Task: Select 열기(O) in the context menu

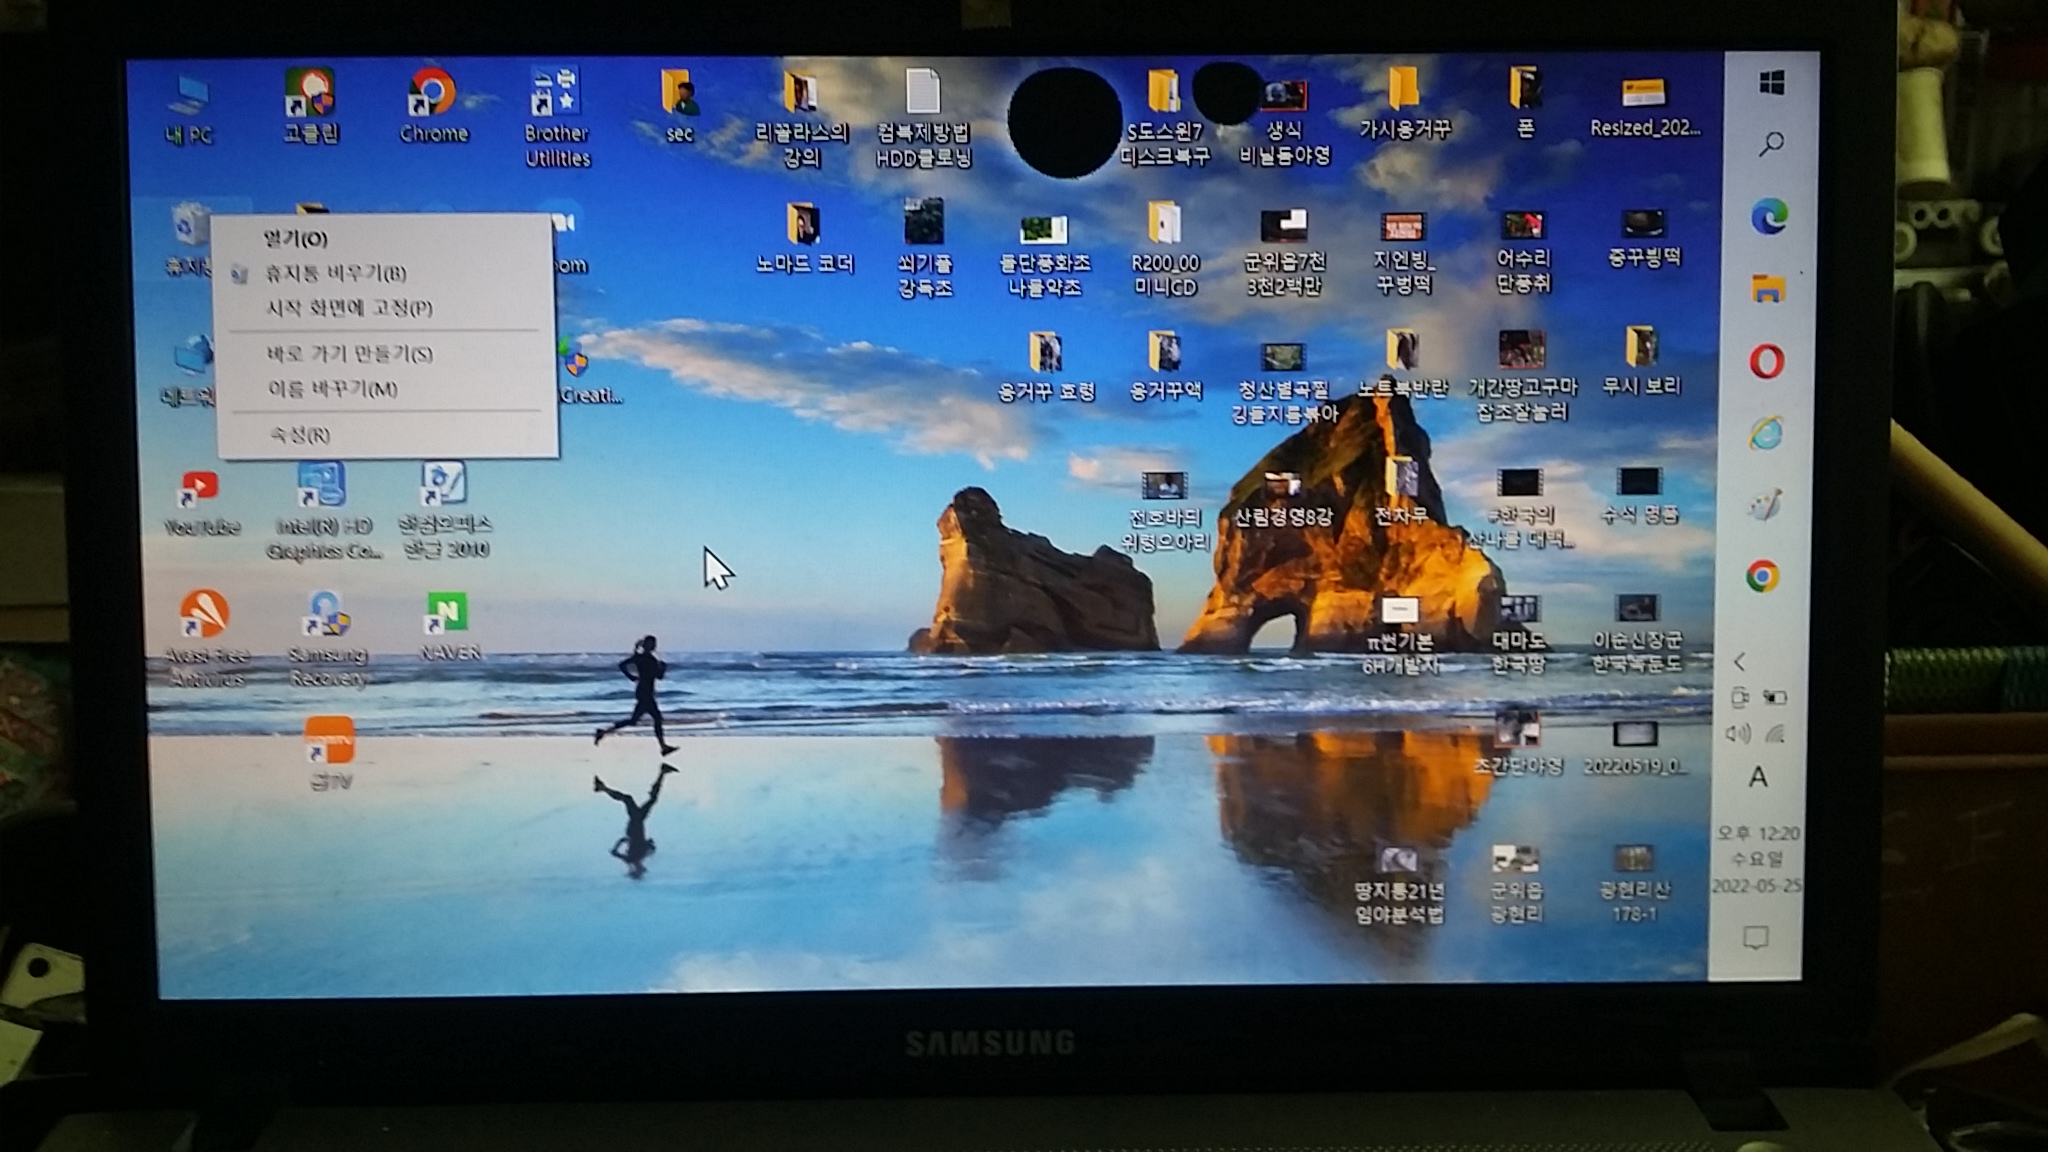Action: click(x=386, y=239)
